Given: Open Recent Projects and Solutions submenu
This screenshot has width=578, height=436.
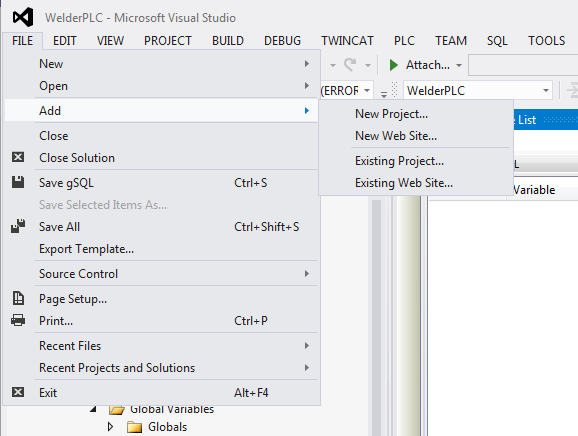Looking at the screenshot, I should [x=161, y=368].
